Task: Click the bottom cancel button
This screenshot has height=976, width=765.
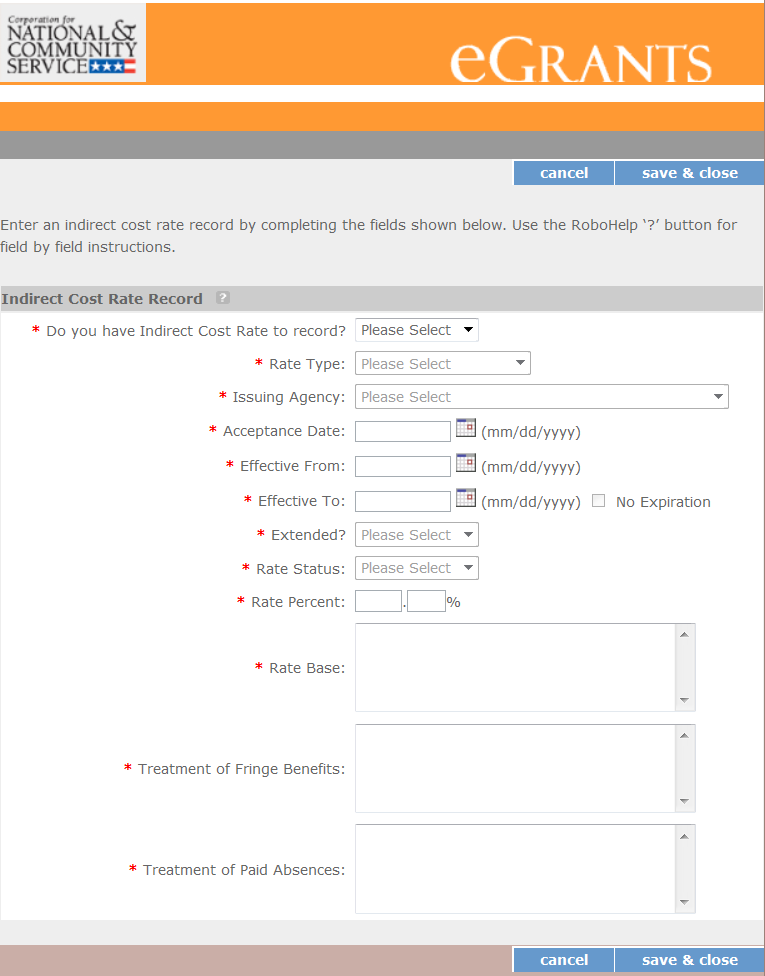Action: 564,960
